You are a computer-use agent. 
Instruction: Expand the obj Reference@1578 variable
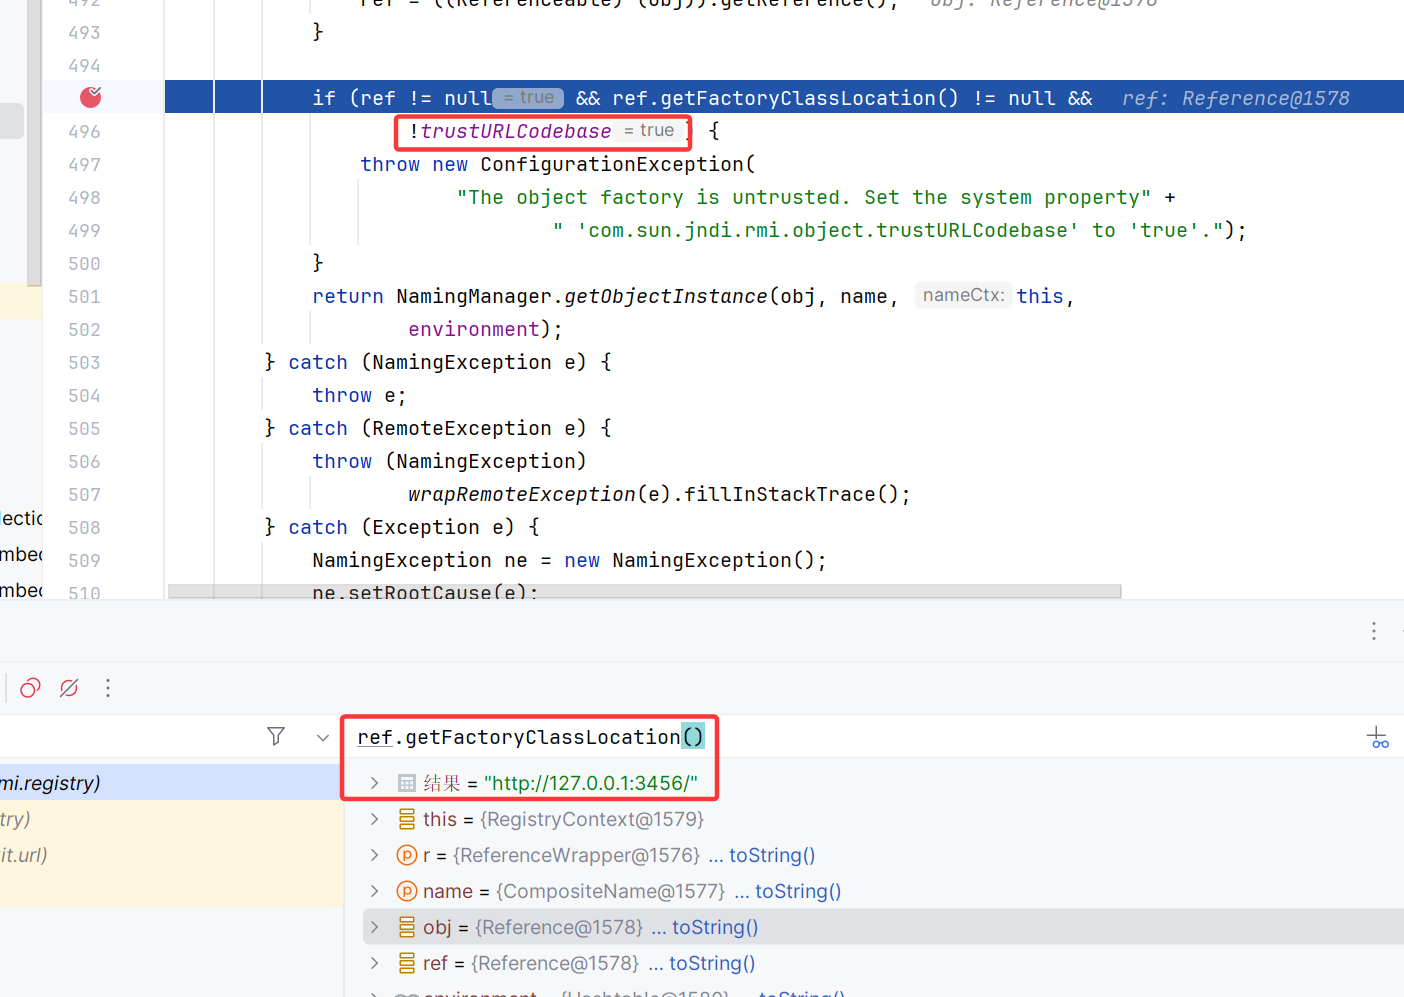coord(374,927)
